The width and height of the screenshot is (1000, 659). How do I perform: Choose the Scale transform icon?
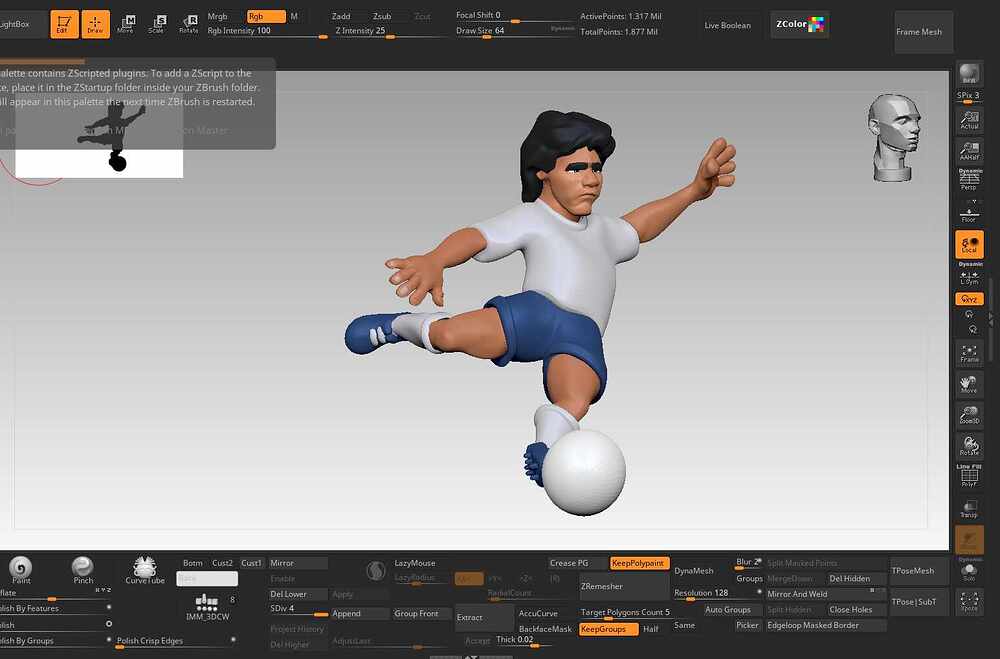[x=157, y=24]
